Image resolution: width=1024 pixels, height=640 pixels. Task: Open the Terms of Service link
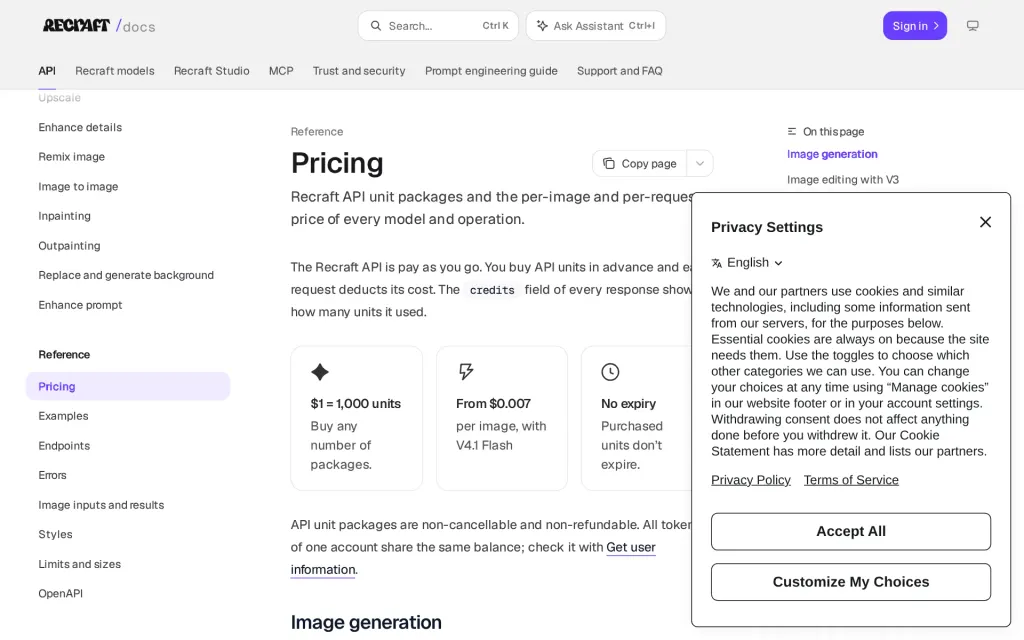point(851,480)
